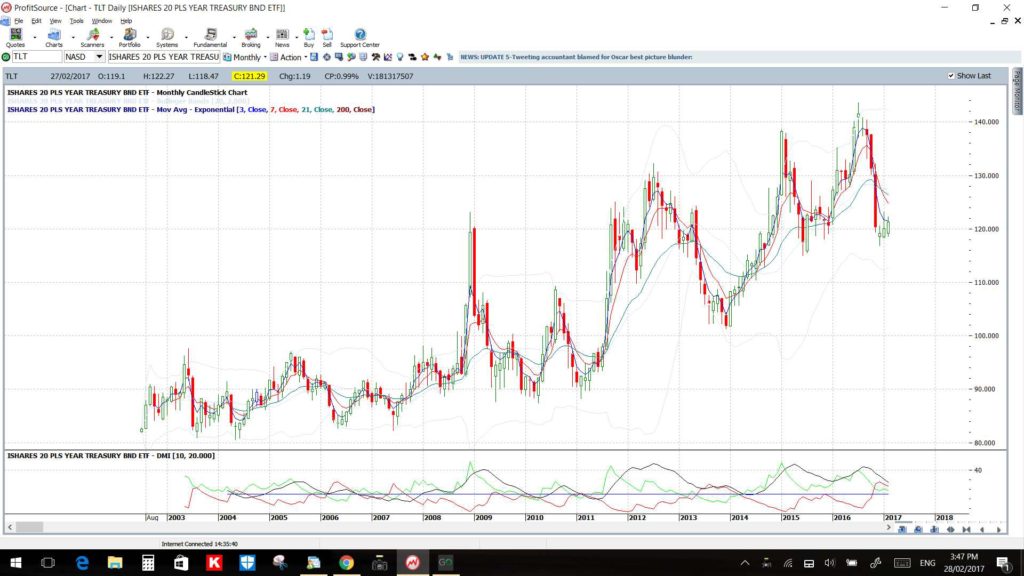
Task: Click the expand horizontal arrows icon
Action: point(950,530)
